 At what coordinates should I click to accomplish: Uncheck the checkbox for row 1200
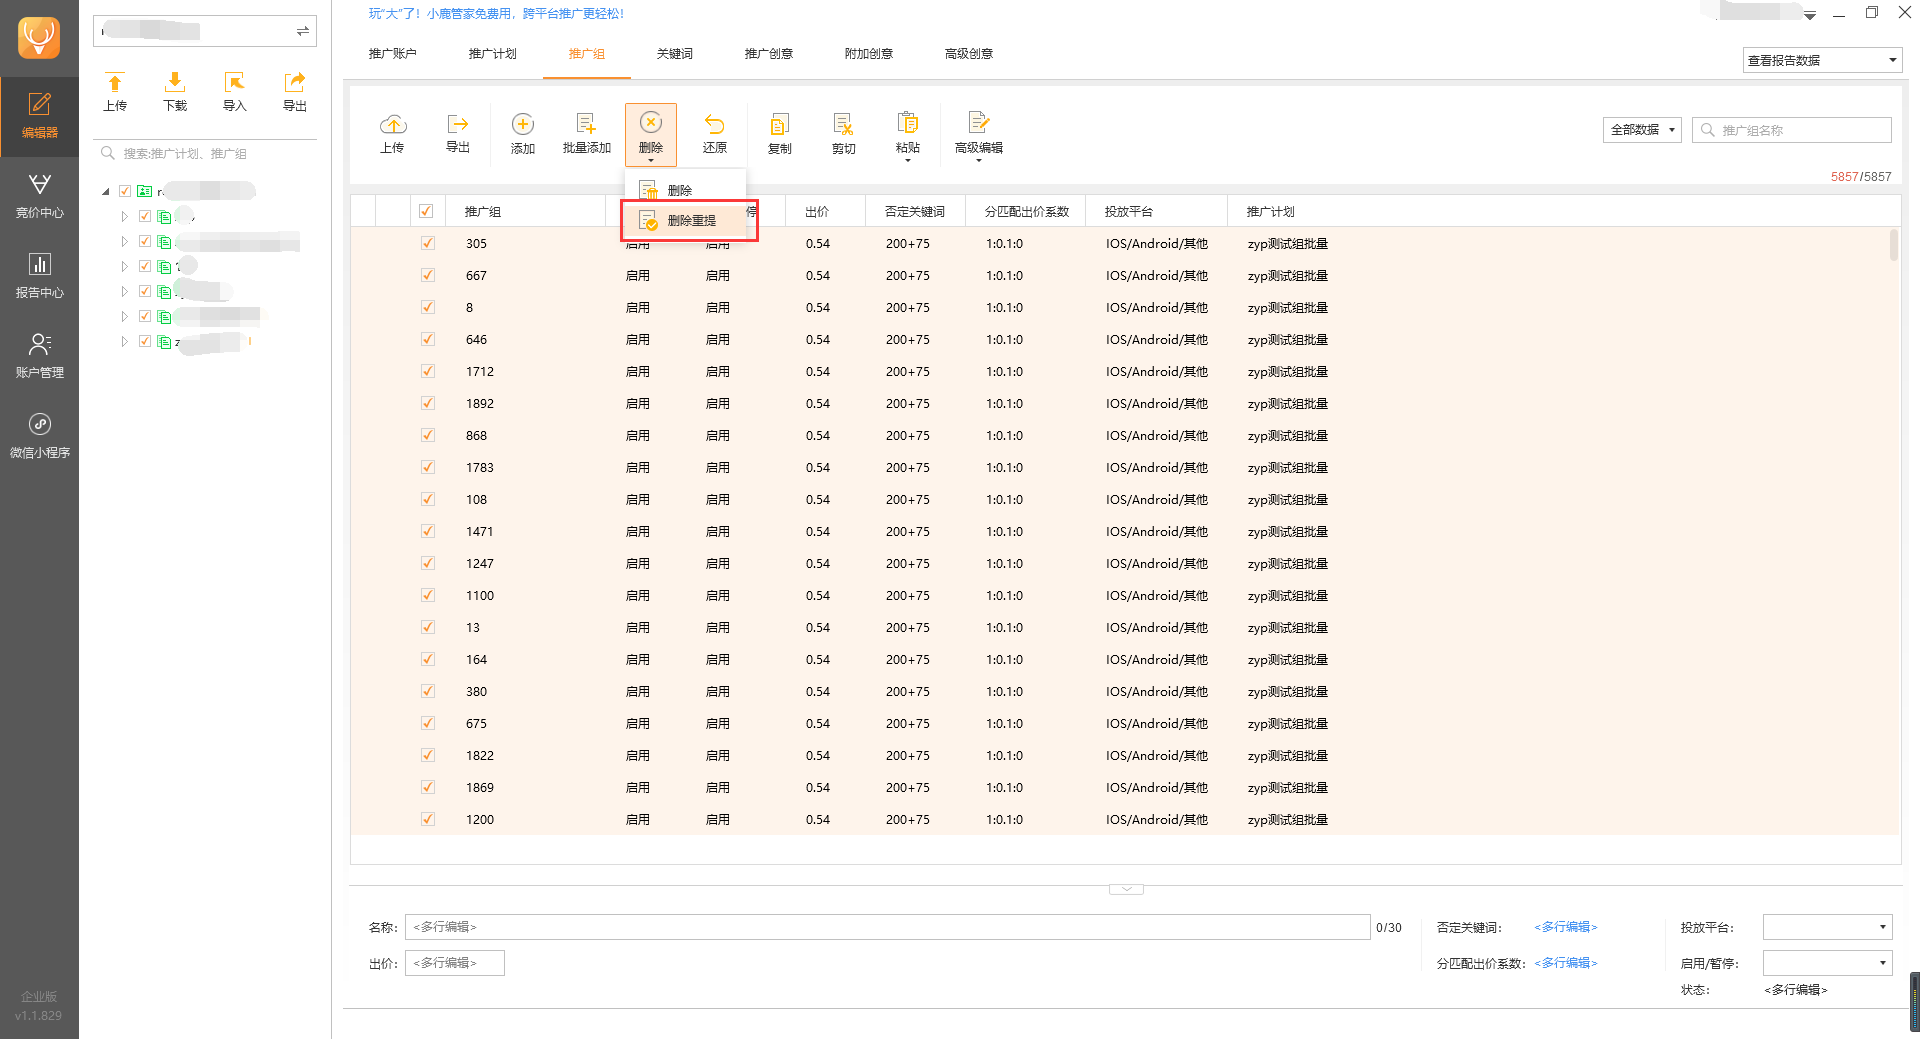pyautogui.click(x=428, y=819)
